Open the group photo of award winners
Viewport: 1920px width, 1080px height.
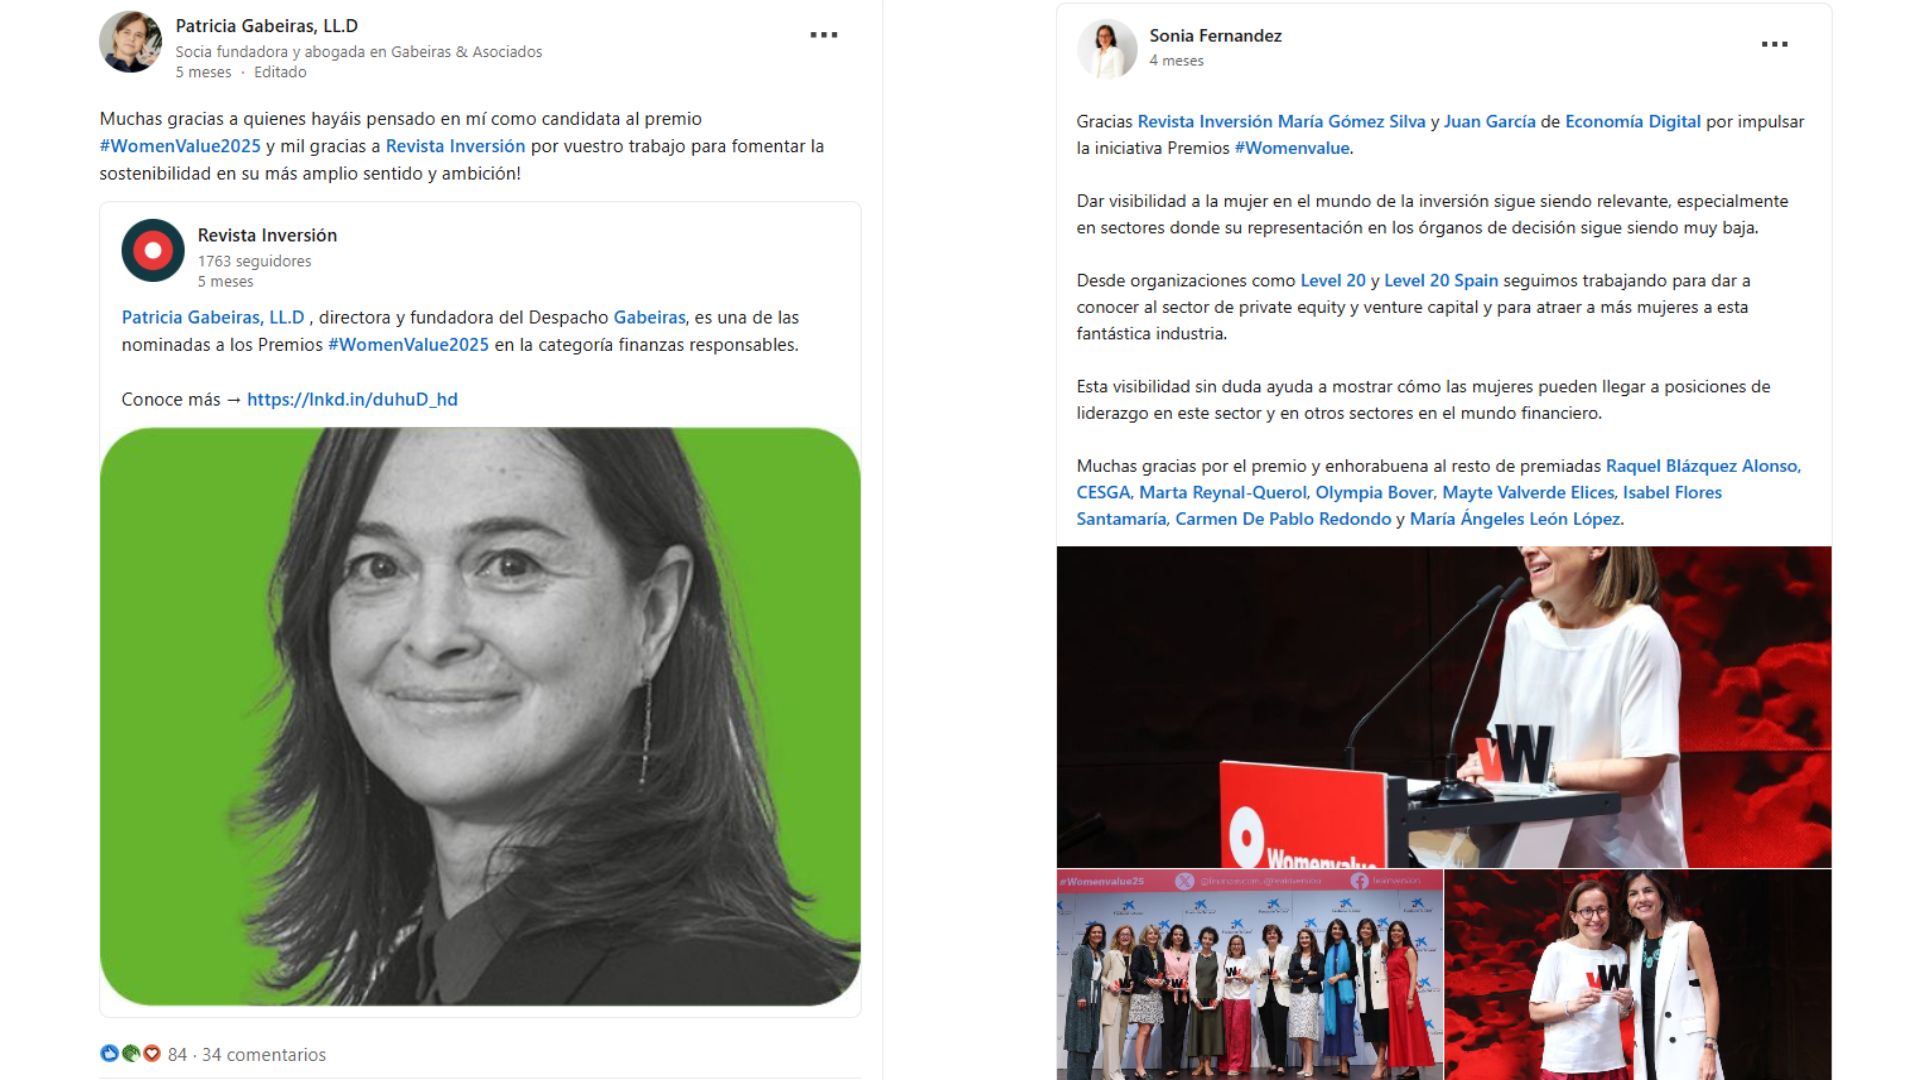point(1250,974)
